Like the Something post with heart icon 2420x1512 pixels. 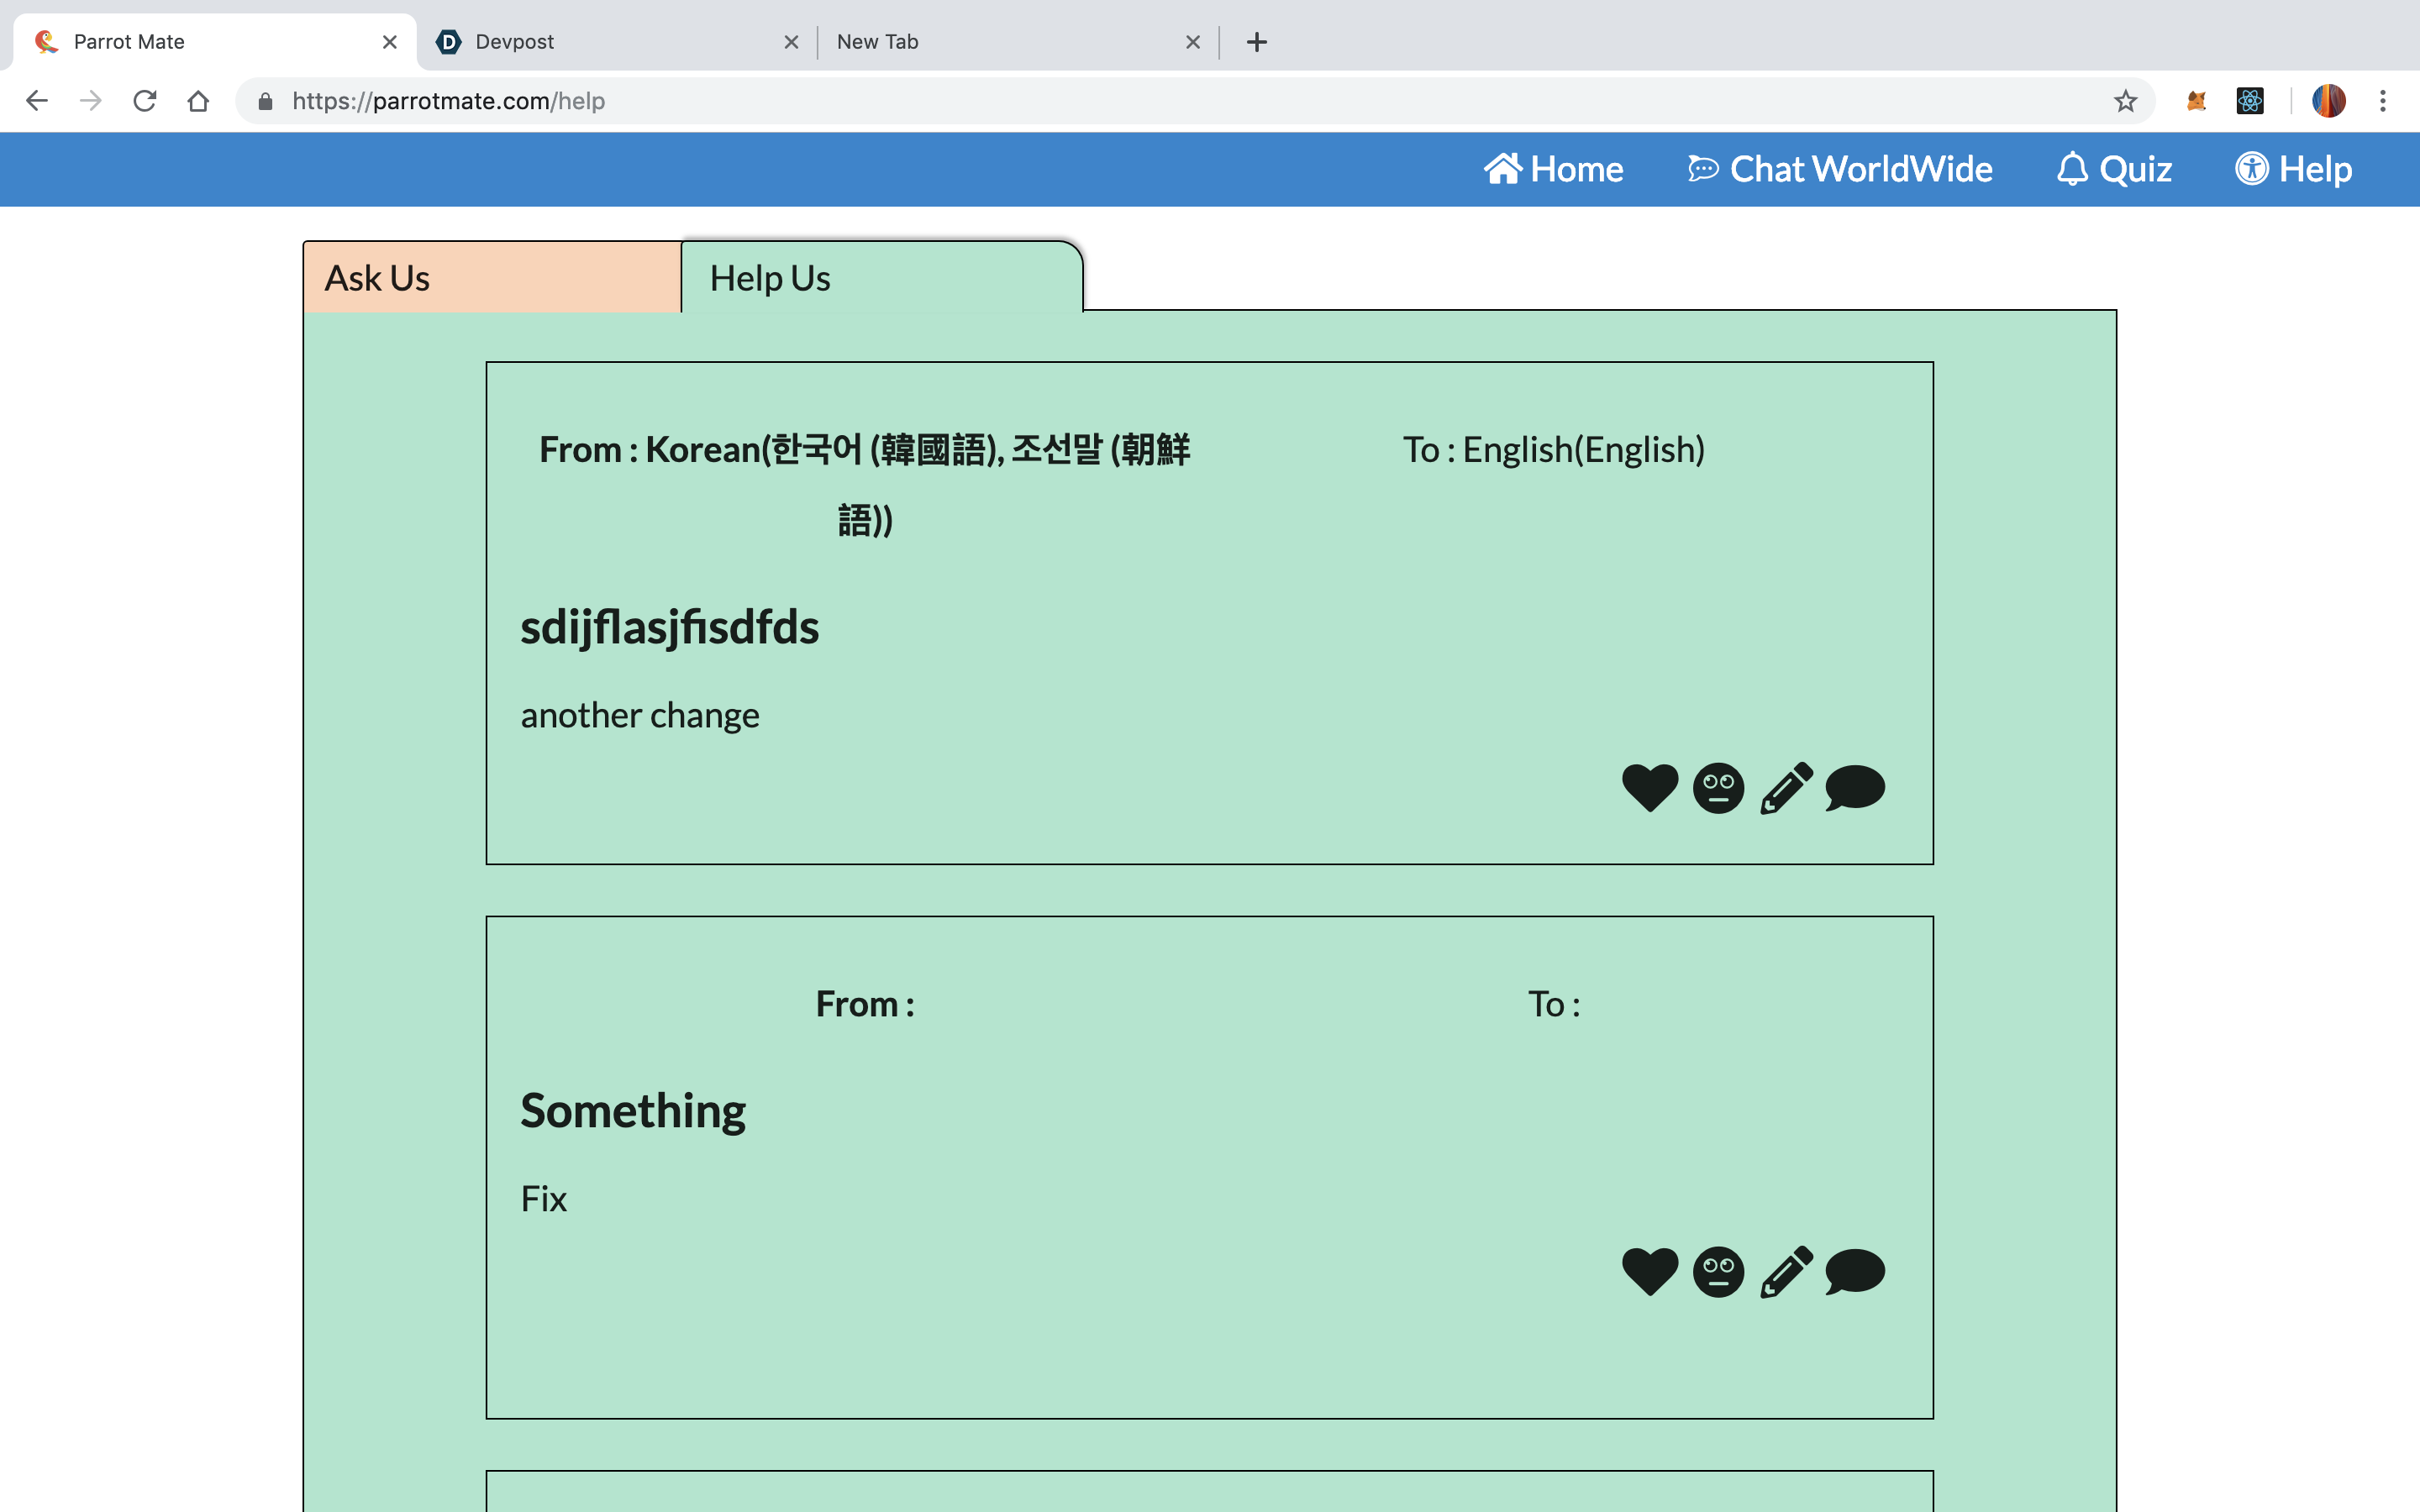(x=1649, y=1272)
